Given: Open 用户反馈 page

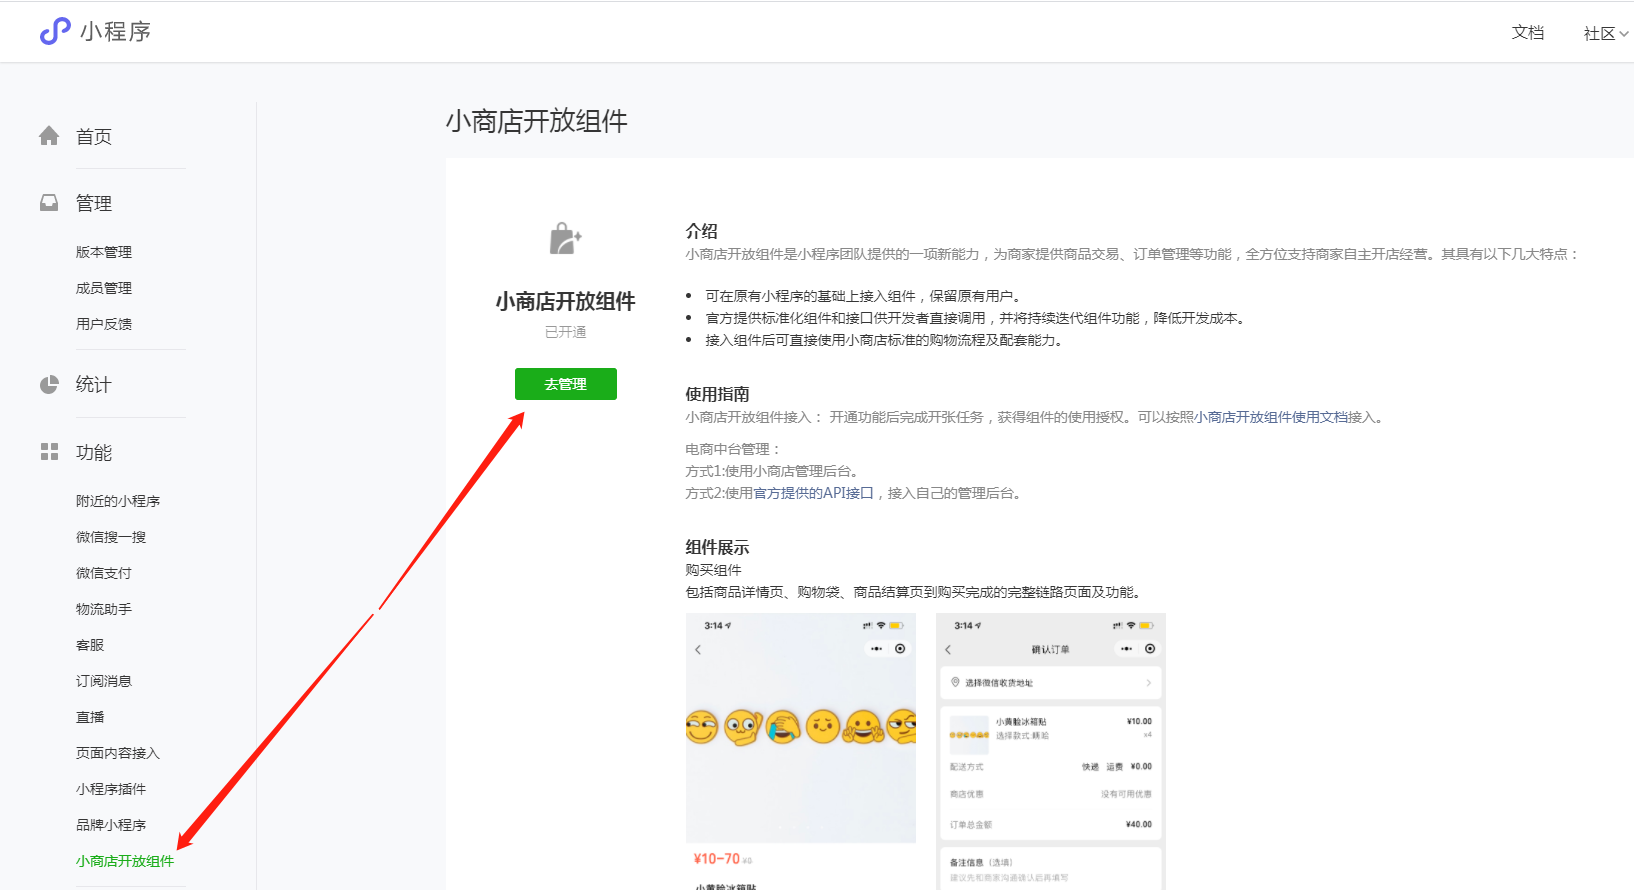Looking at the screenshot, I should pos(104,324).
